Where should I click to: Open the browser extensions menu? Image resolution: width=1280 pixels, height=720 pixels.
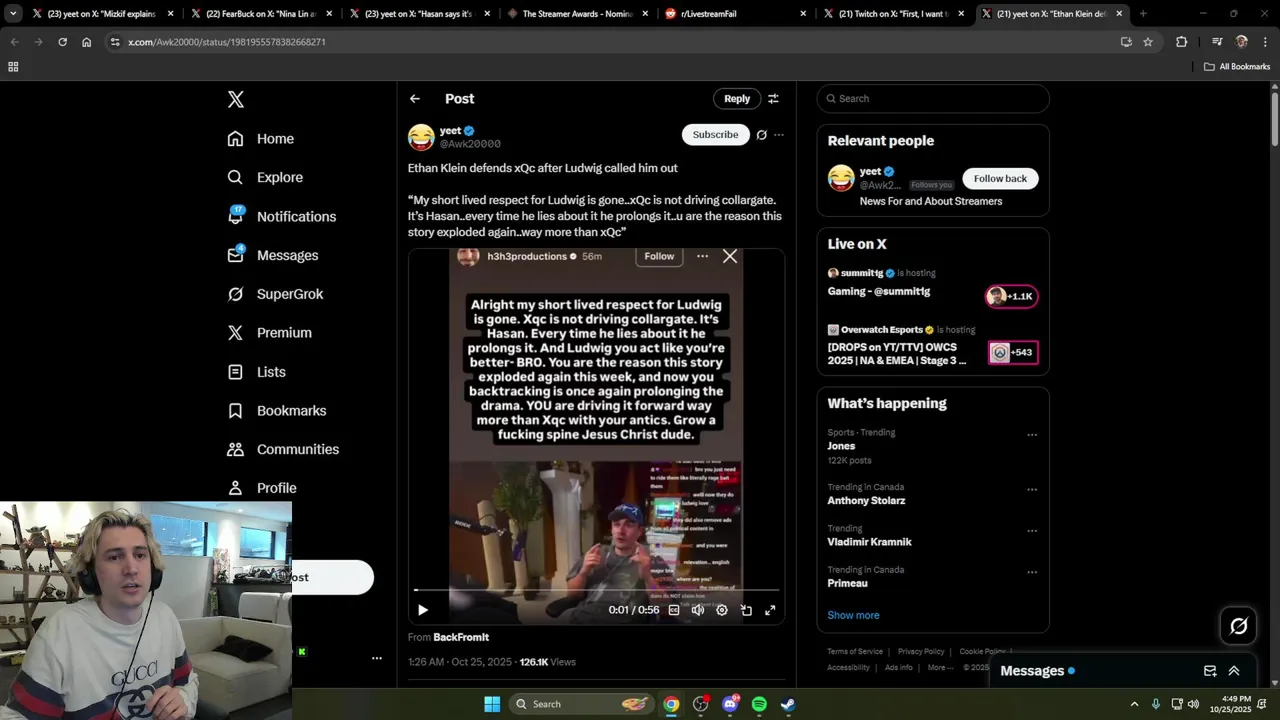coord(1181,42)
